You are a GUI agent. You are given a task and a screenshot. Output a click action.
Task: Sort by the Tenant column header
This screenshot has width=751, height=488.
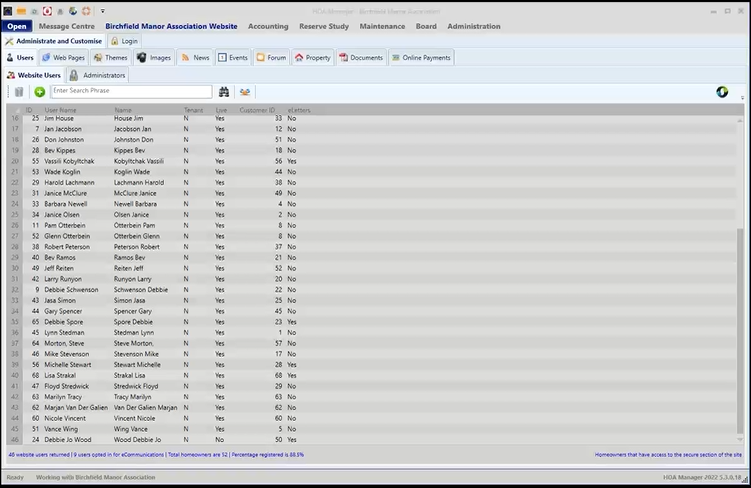pos(193,110)
